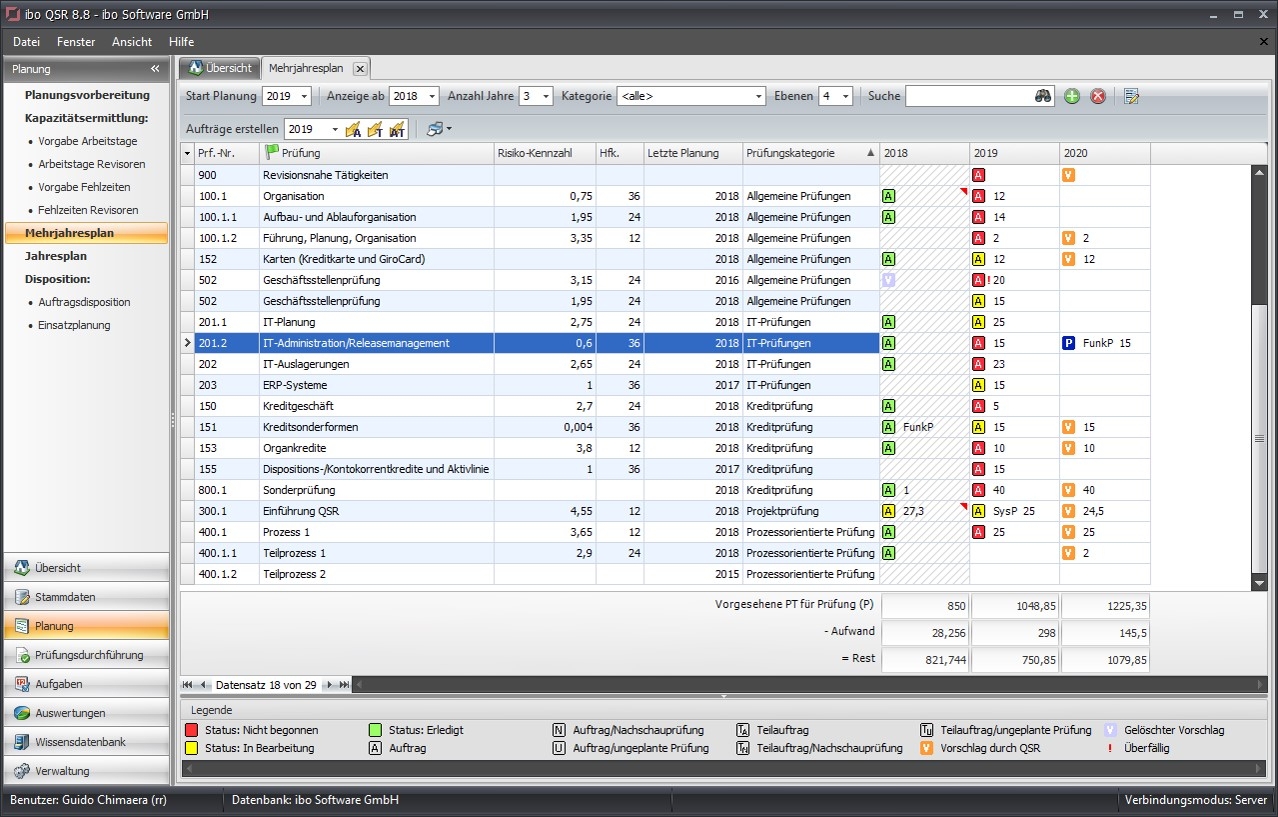Select the Jahresplan entry in the Planung panel
Viewport: 1278px width, 817px height.
pos(58,255)
